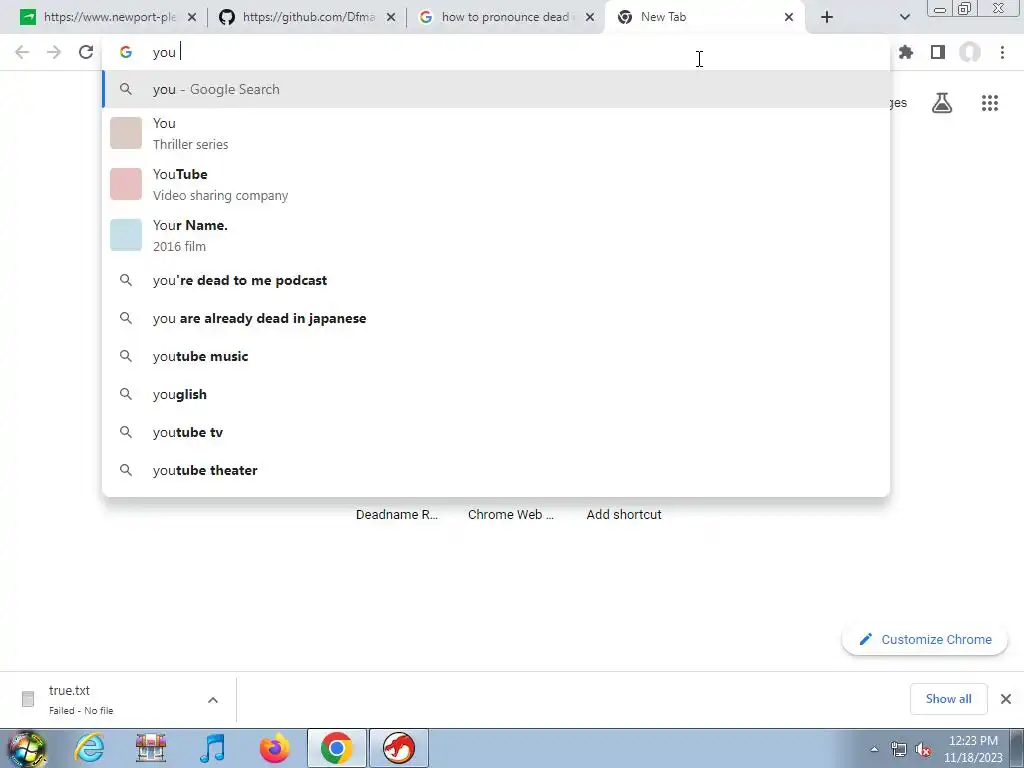This screenshot has width=1024, height=768.
Task: Close the GitHub tab
Action: (x=391, y=17)
